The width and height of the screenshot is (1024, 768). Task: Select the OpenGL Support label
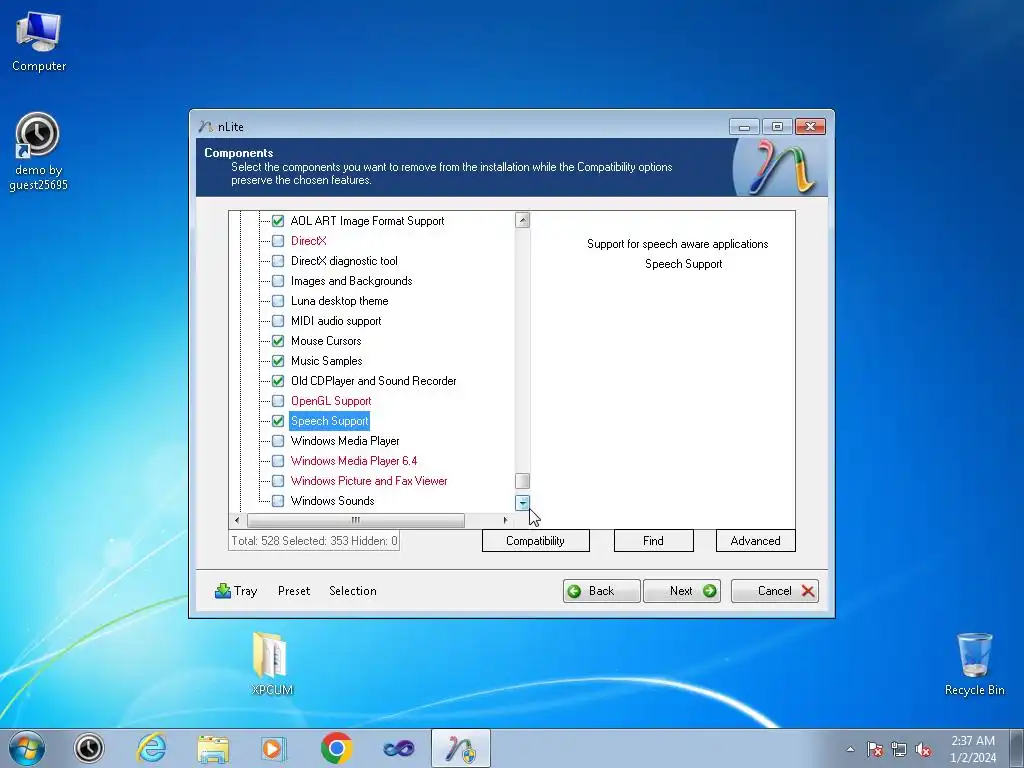331,401
